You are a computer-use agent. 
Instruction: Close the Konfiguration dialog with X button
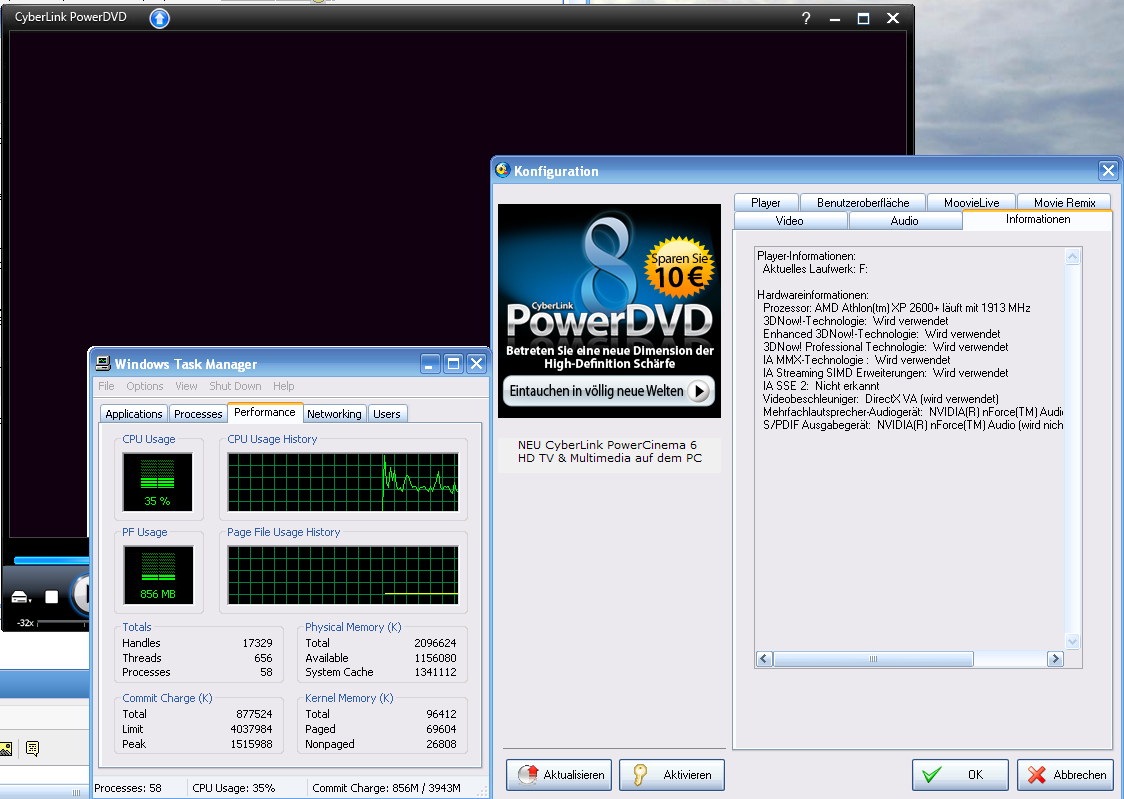click(x=1108, y=171)
